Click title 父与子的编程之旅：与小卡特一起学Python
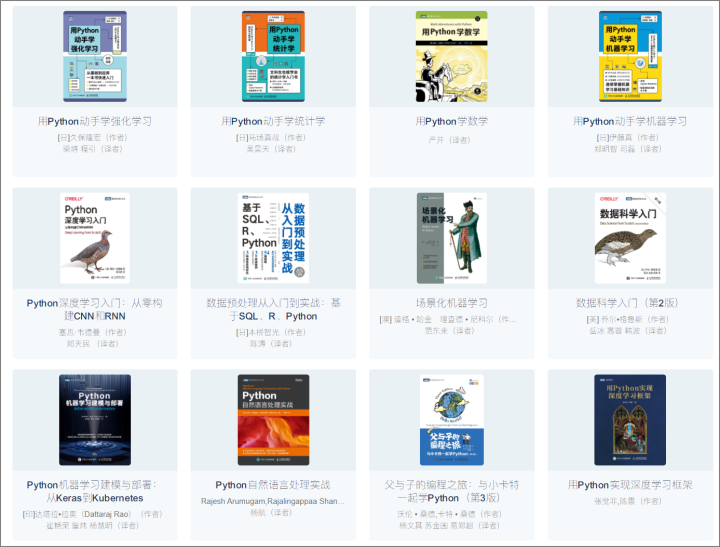720x547 pixels. tap(451, 491)
